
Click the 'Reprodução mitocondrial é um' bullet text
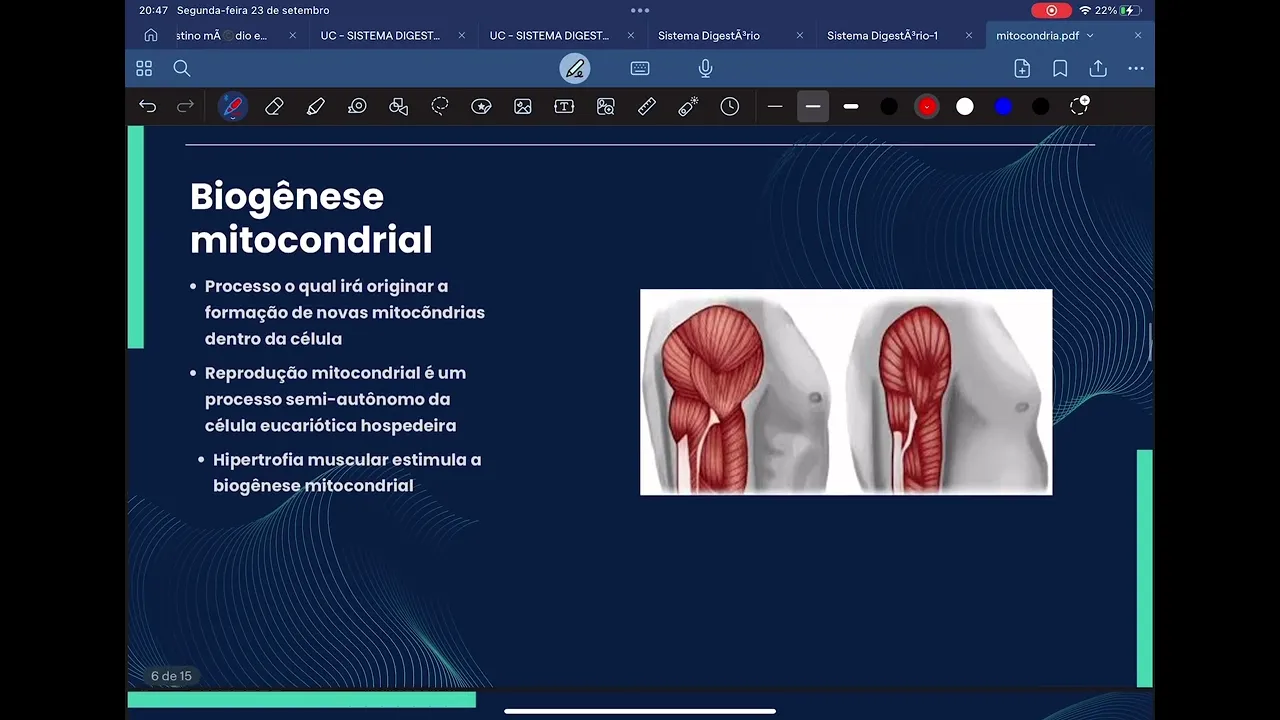pyautogui.click(x=335, y=372)
